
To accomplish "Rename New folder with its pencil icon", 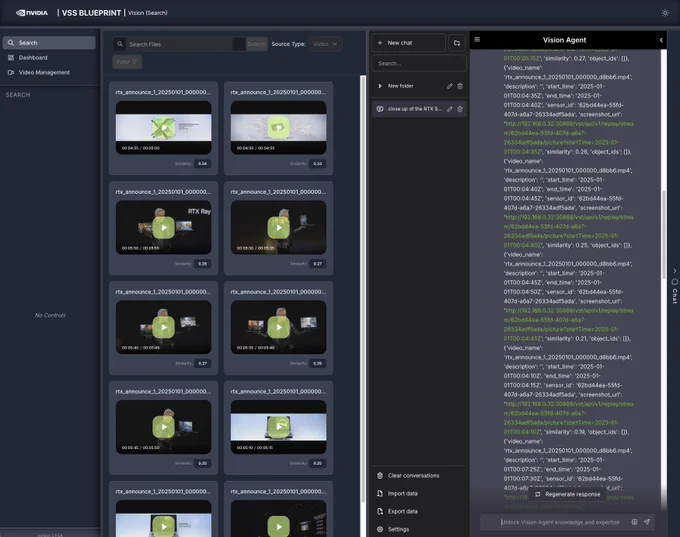I will pyautogui.click(x=450, y=86).
